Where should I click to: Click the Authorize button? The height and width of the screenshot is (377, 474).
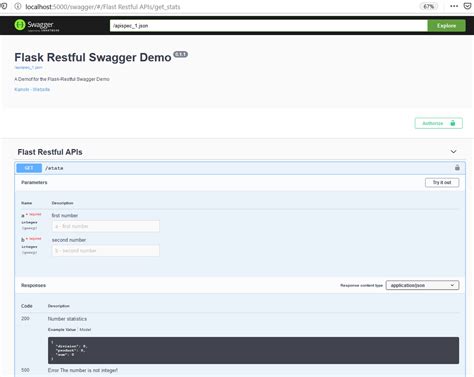438,123
